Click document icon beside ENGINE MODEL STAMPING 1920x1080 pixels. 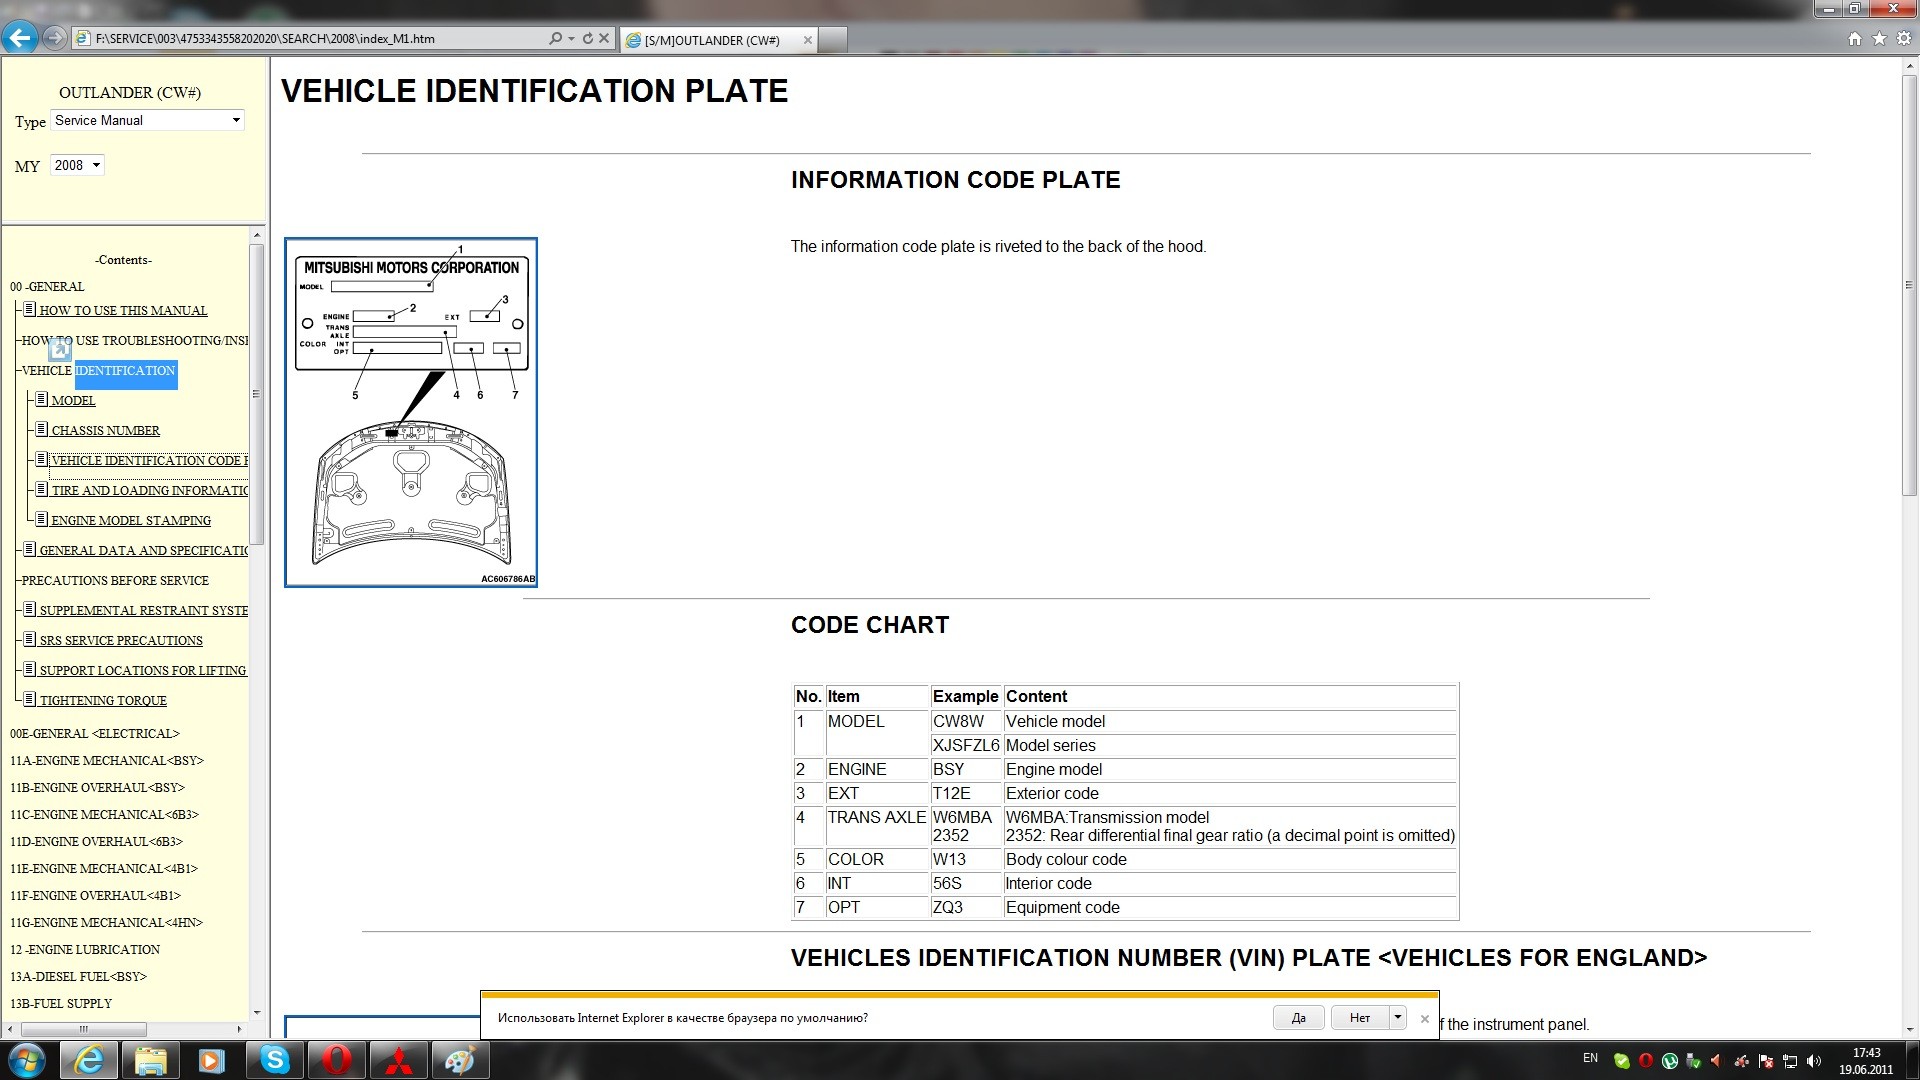pyautogui.click(x=41, y=519)
